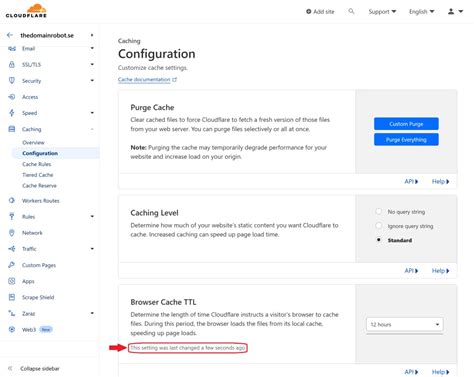The height and width of the screenshot is (377, 474).
Task: Open Custom Pages menu item
Action: pyautogui.click(x=39, y=265)
